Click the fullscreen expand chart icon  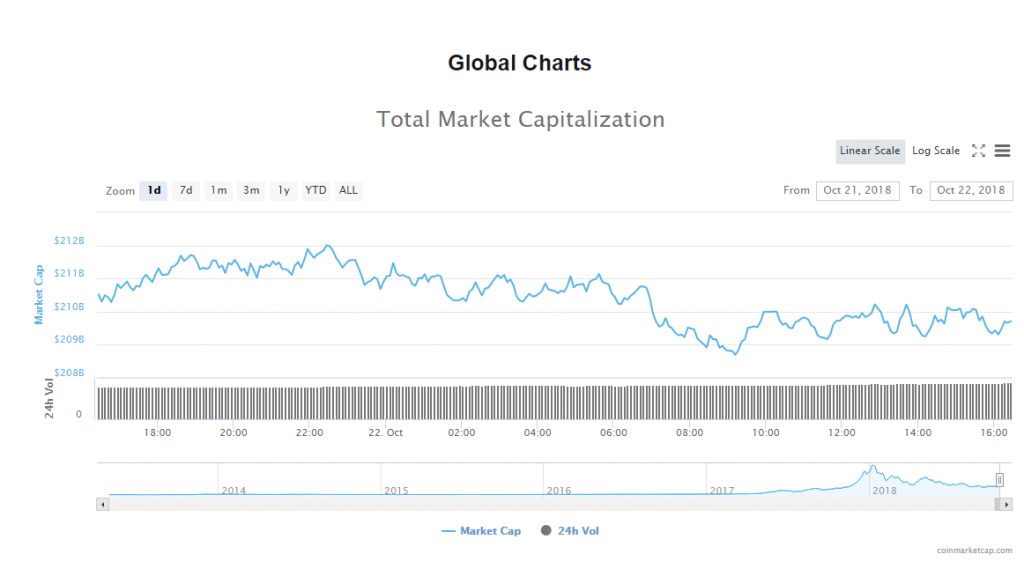pyautogui.click(x=979, y=151)
